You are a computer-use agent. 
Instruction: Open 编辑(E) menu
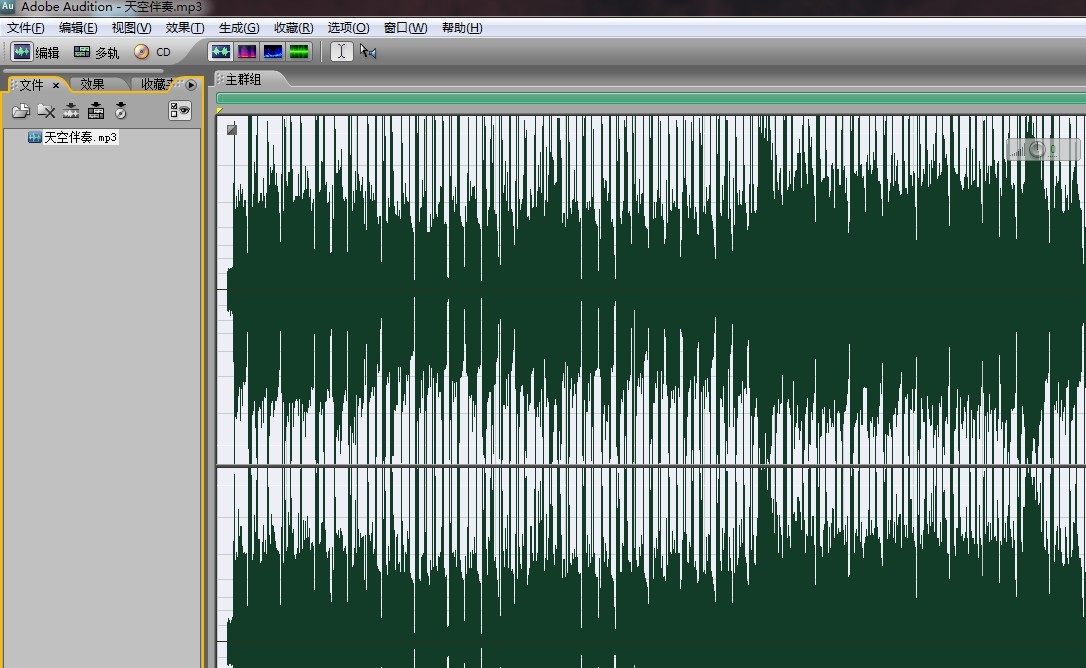(x=78, y=28)
